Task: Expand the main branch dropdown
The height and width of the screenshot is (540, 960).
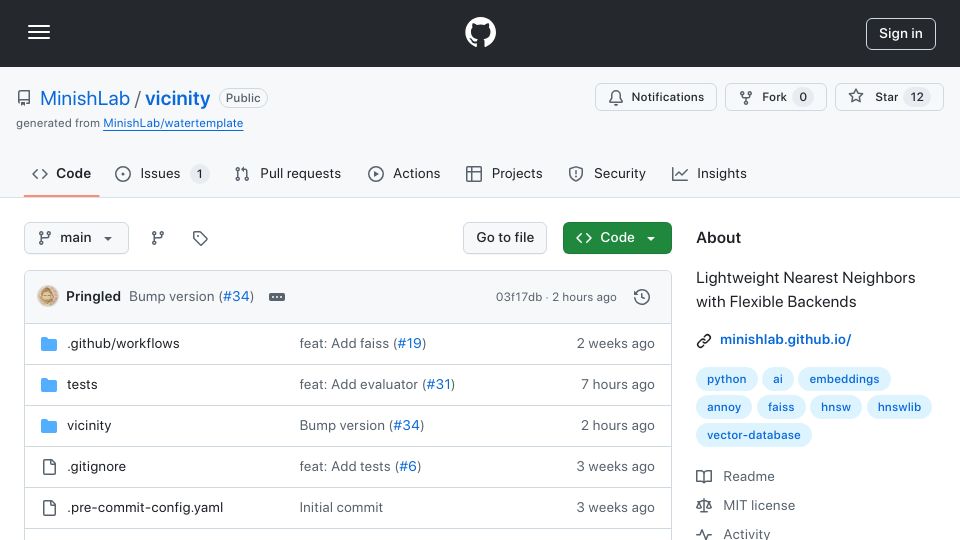Action: point(77,238)
